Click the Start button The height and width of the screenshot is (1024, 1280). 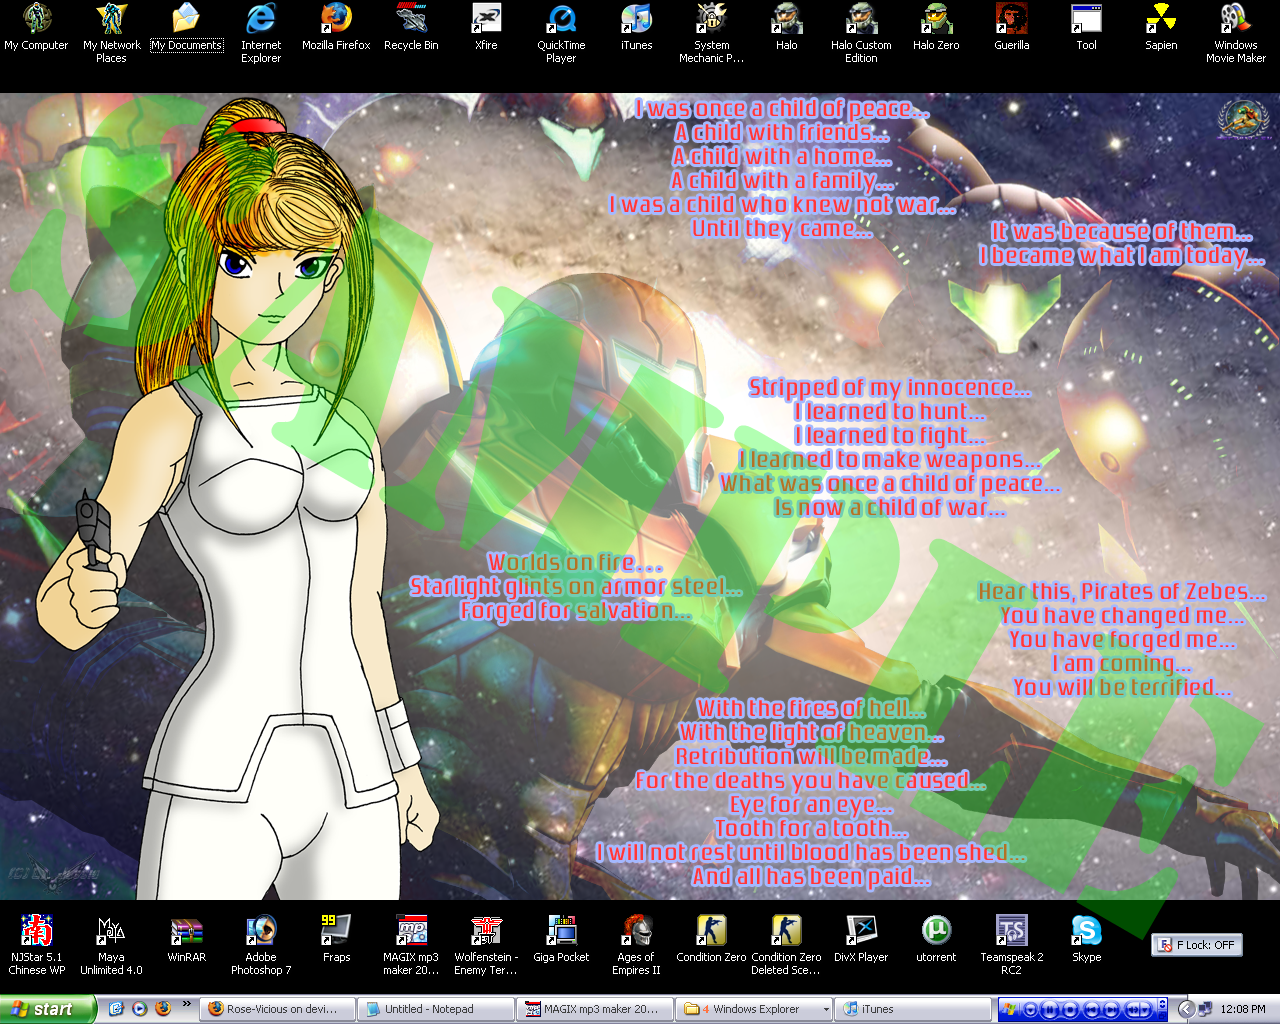coord(48,1009)
